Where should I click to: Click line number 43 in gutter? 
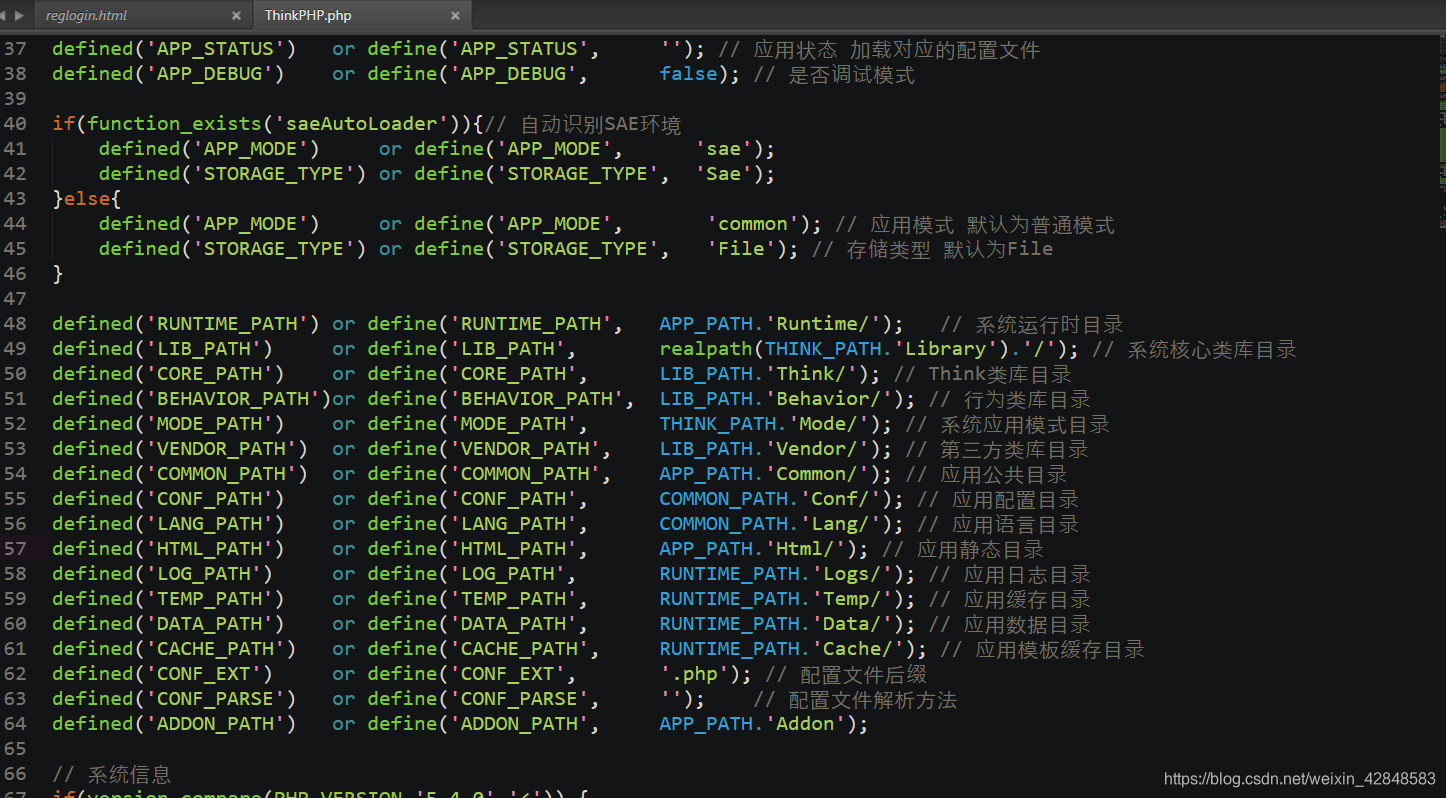[x=15, y=199]
